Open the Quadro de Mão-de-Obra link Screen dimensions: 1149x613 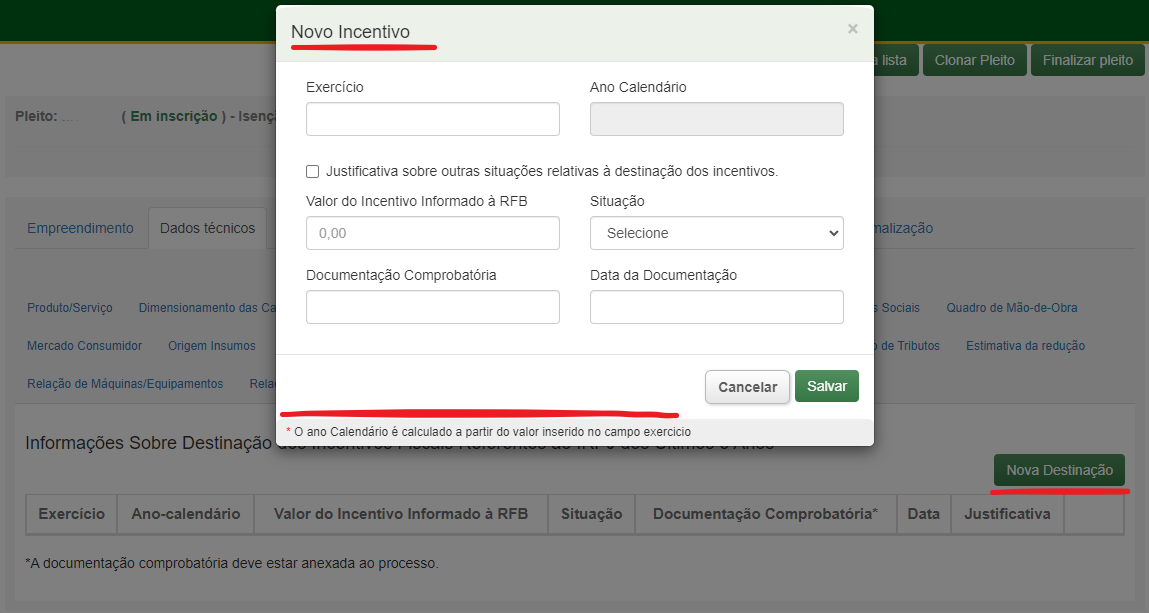pyautogui.click(x=1011, y=308)
